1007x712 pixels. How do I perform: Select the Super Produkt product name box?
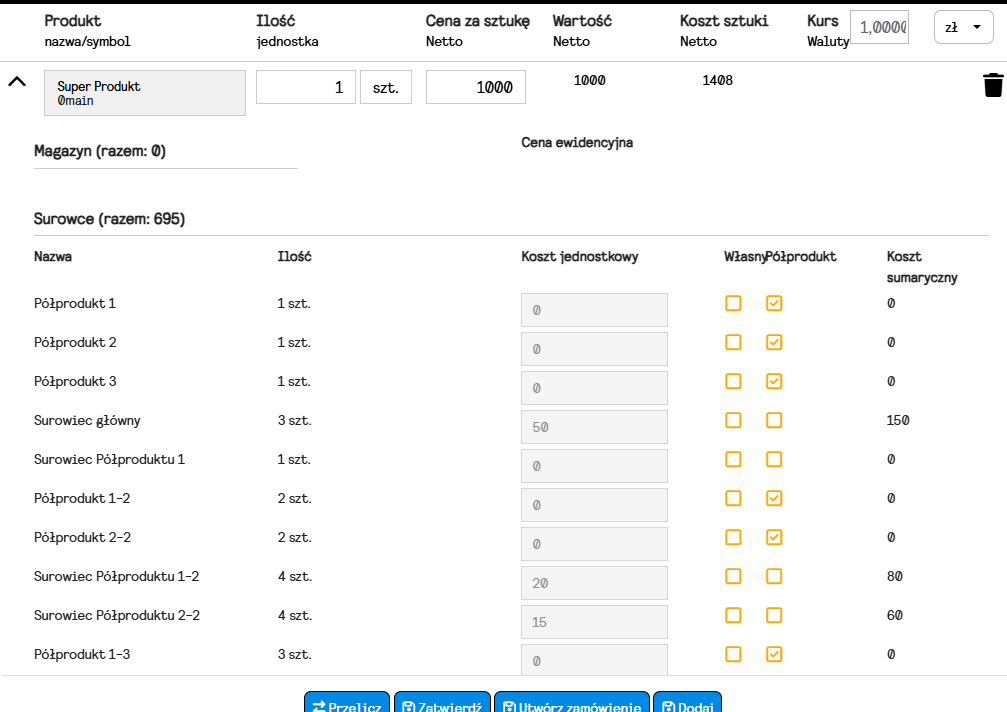145,93
